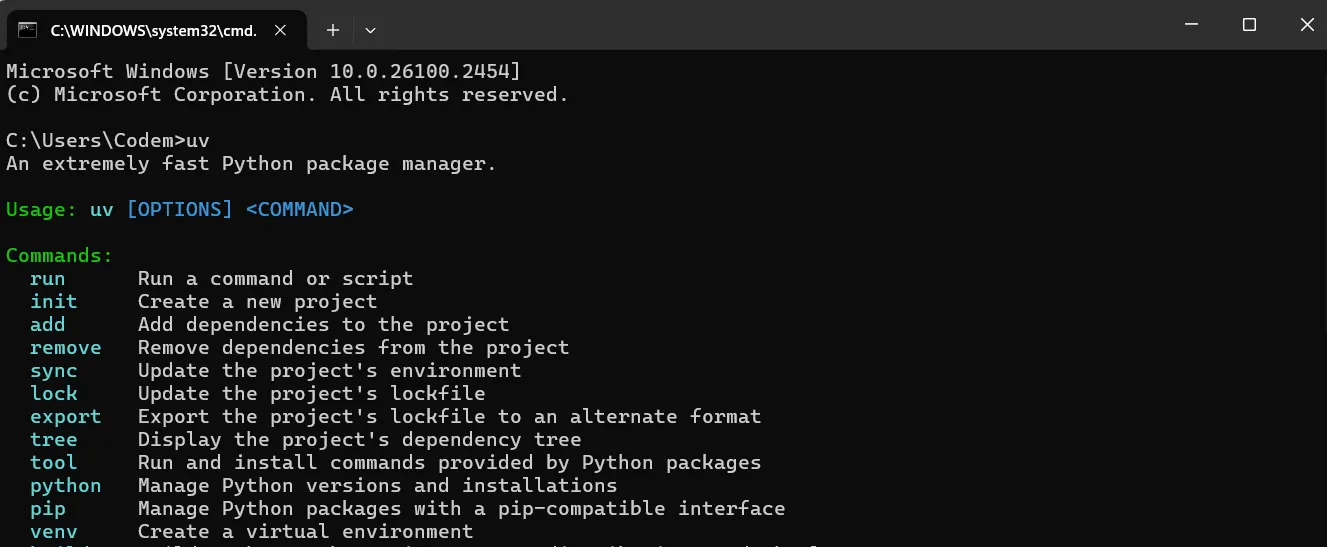
Task: Click the "remove" command name
Action: (x=66, y=347)
